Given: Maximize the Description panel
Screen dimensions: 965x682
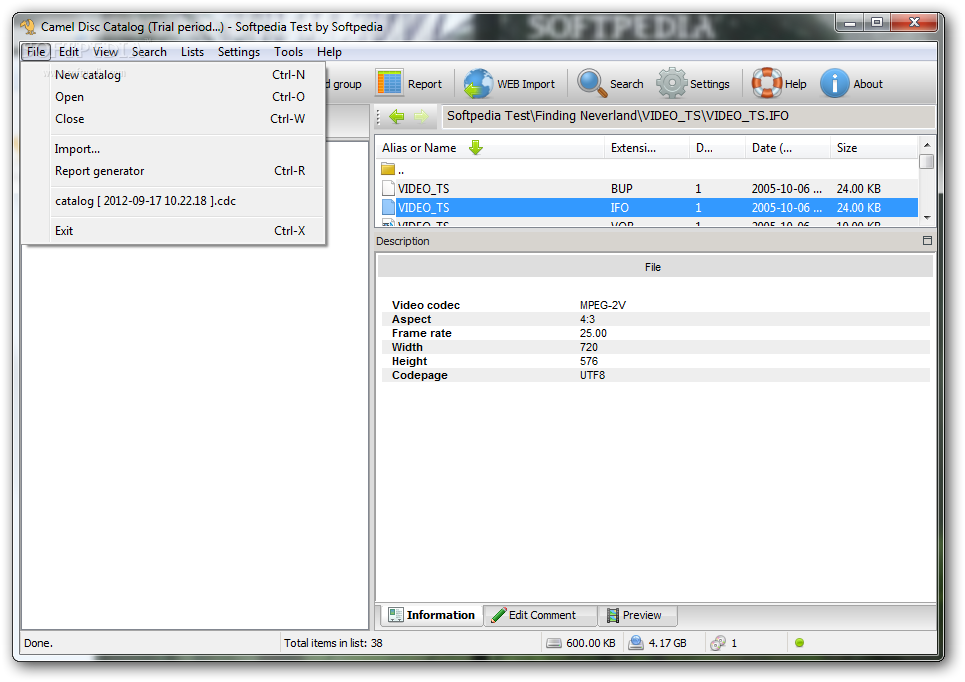Looking at the screenshot, I should [x=927, y=241].
